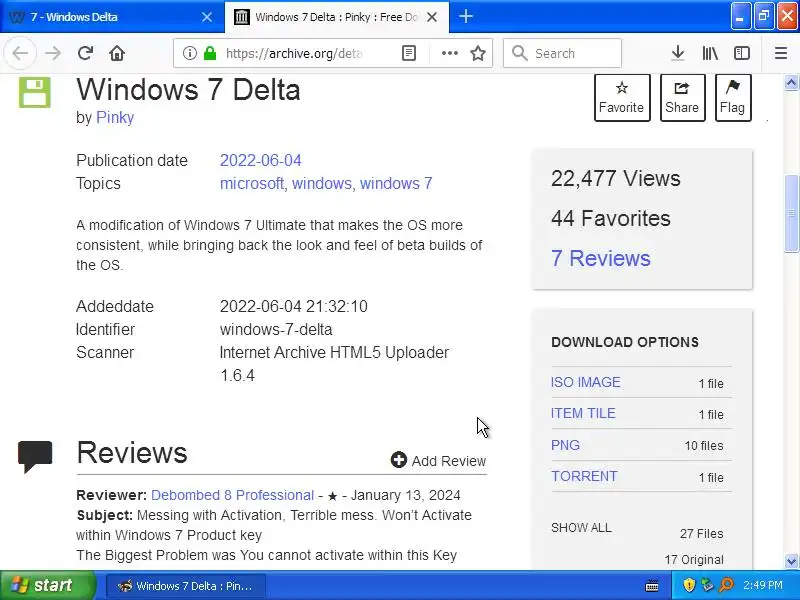The image size is (800, 600).
Task: Open the 'microsoft' topic link
Action: [x=253, y=183]
